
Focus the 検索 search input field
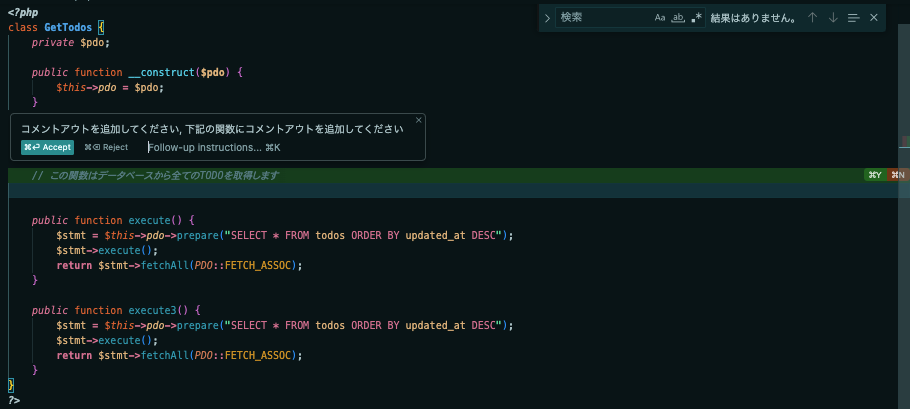pyautogui.click(x=604, y=18)
